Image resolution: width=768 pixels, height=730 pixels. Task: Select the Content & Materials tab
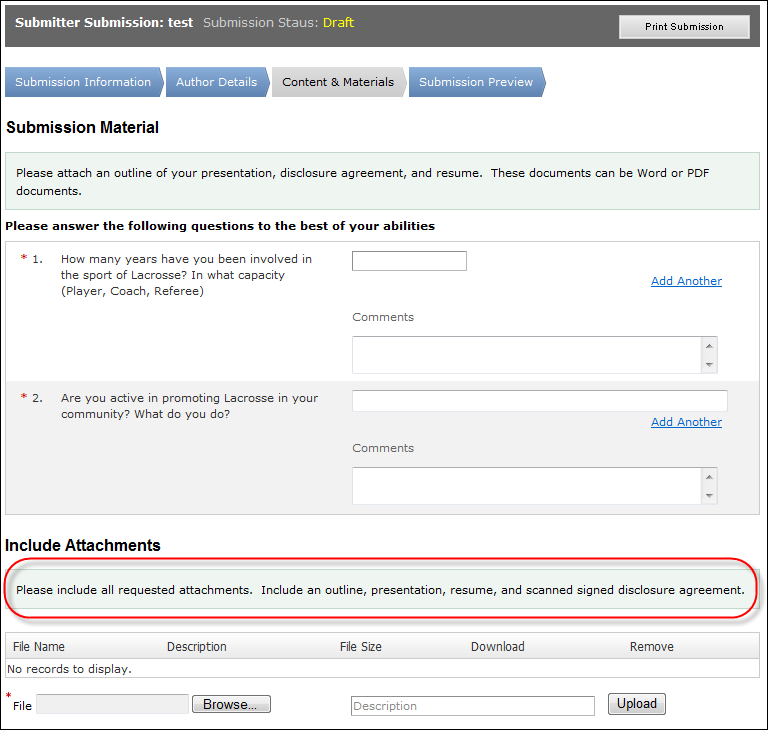338,82
